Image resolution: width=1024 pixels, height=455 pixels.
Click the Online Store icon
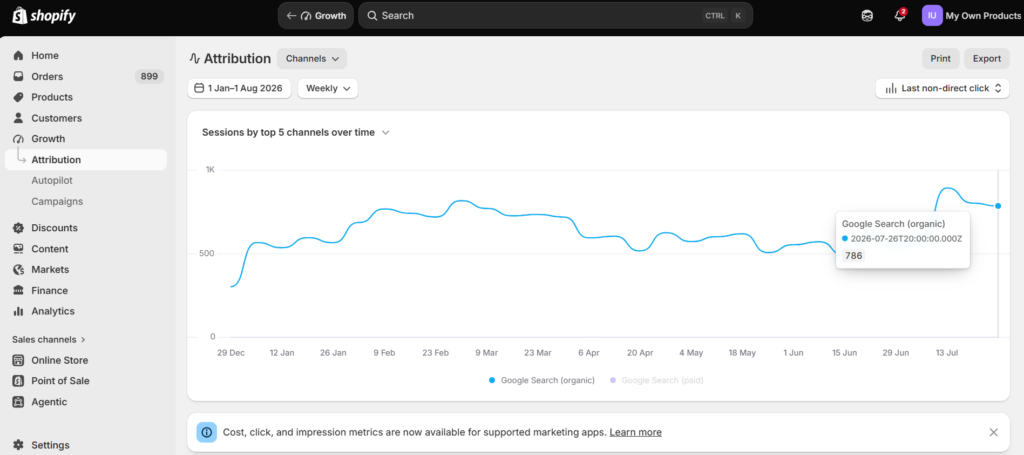point(18,360)
